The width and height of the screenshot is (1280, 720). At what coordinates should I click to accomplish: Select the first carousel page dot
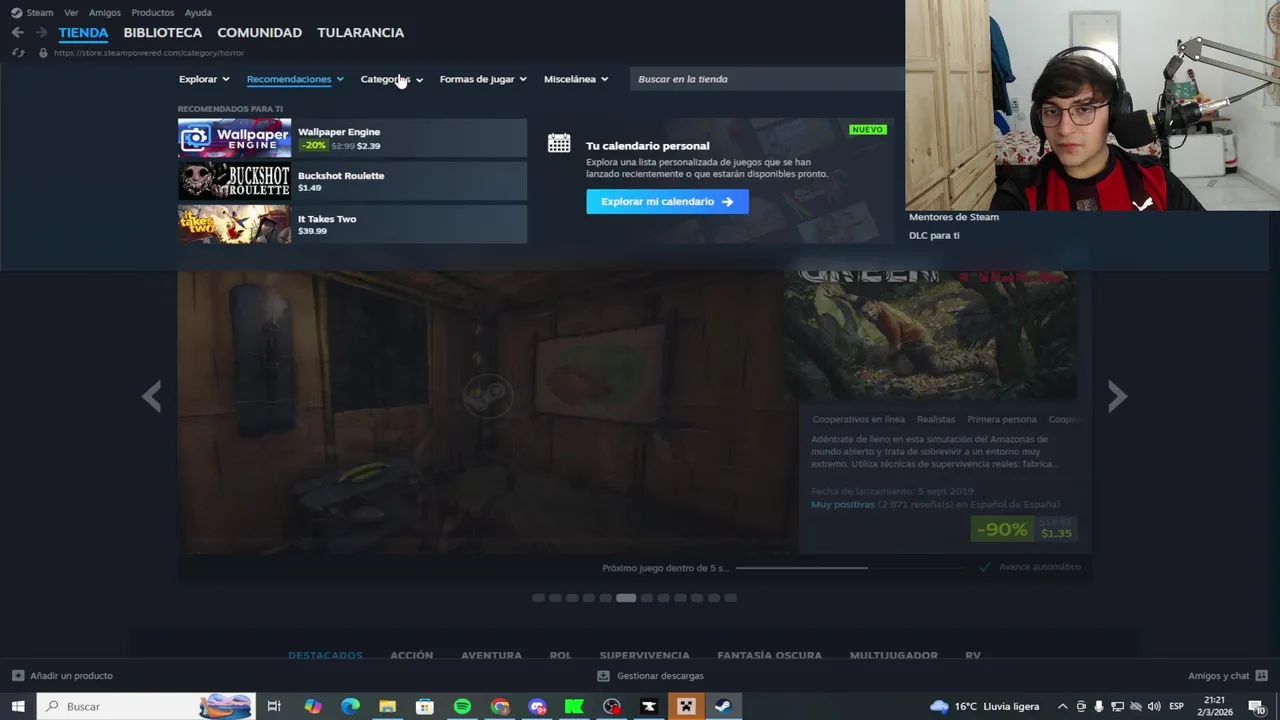pos(539,598)
